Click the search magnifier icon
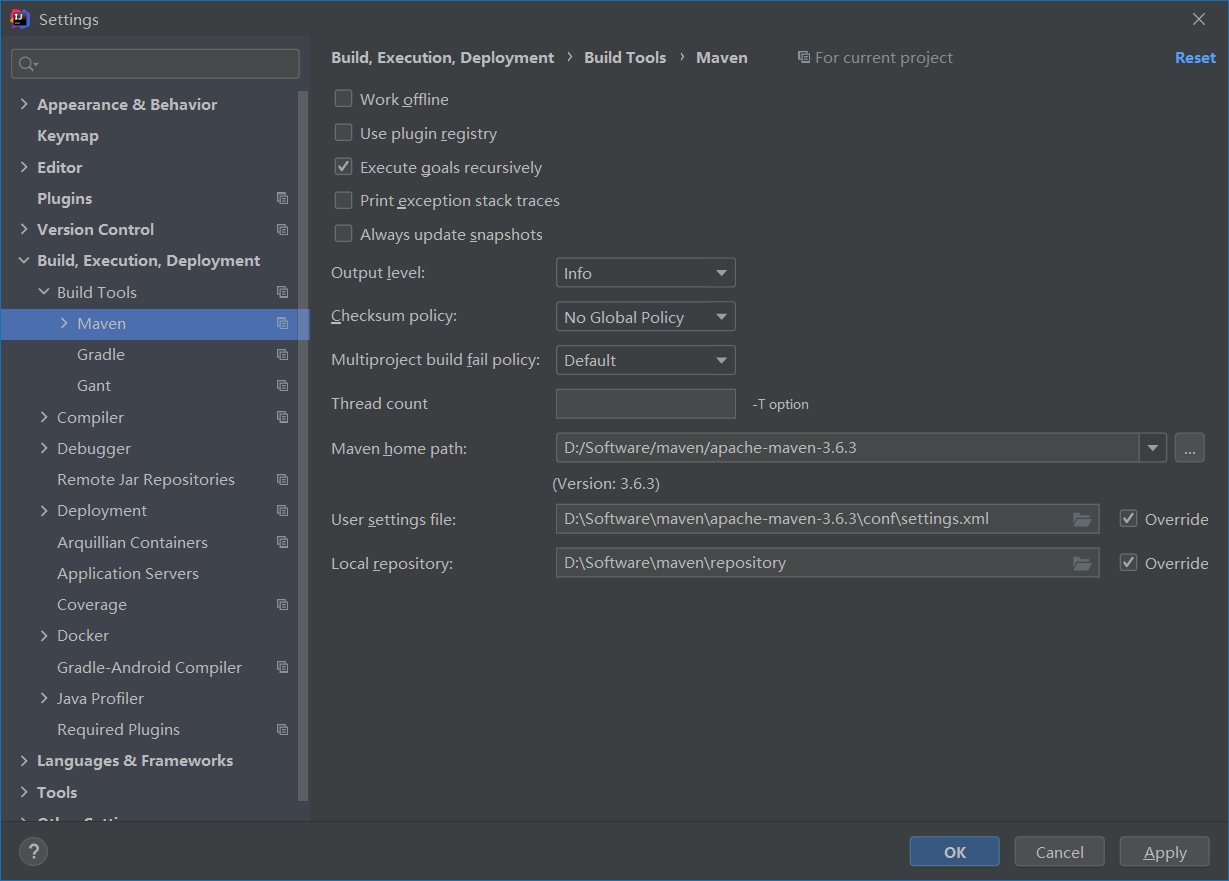This screenshot has height=881, width=1229. [x=27, y=64]
